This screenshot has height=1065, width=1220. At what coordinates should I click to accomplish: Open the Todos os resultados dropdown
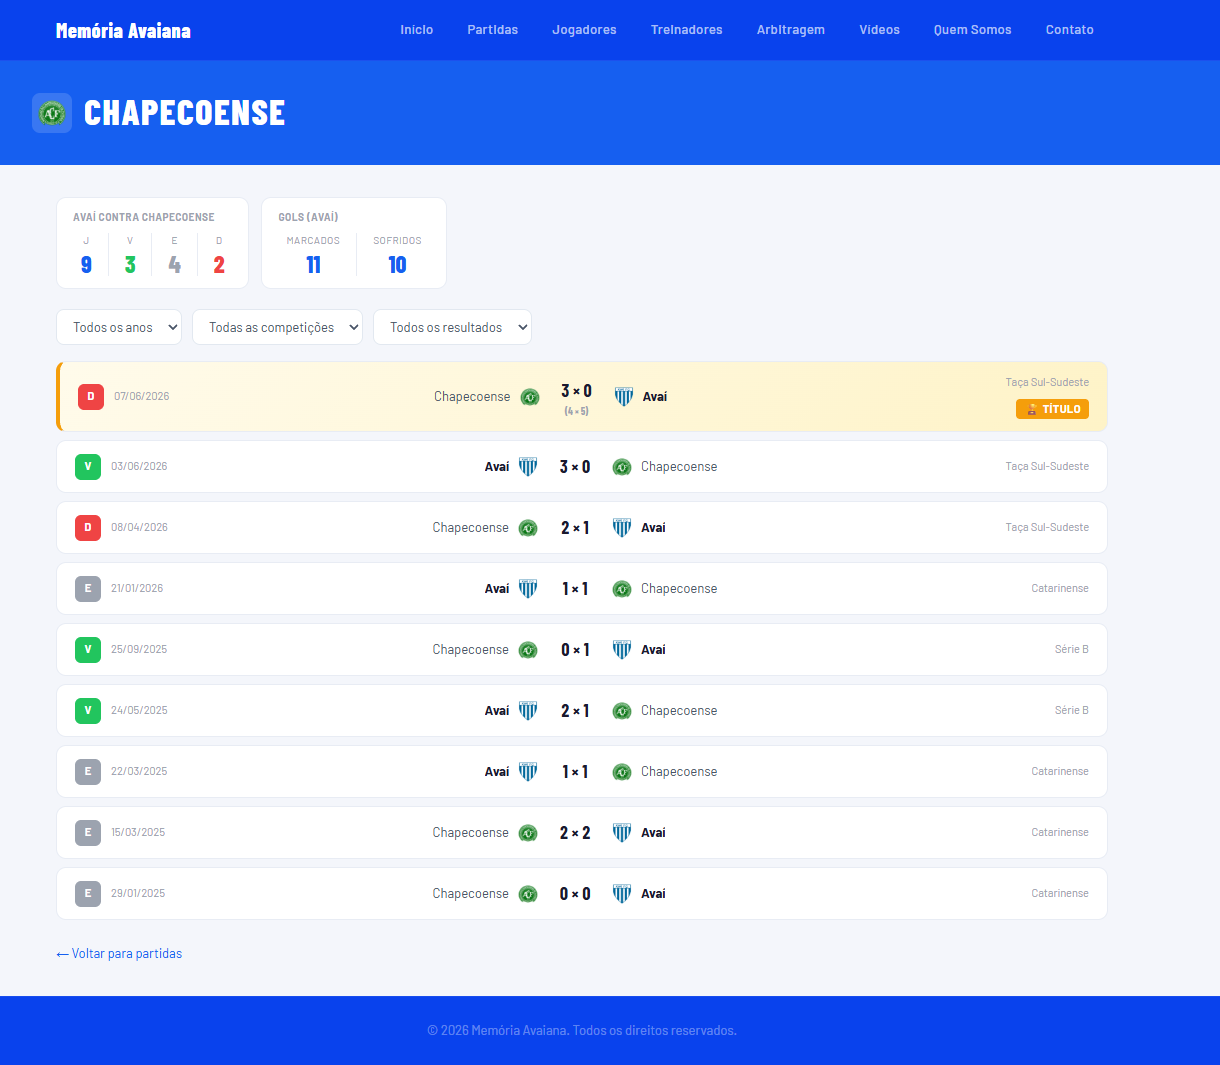pos(452,327)
